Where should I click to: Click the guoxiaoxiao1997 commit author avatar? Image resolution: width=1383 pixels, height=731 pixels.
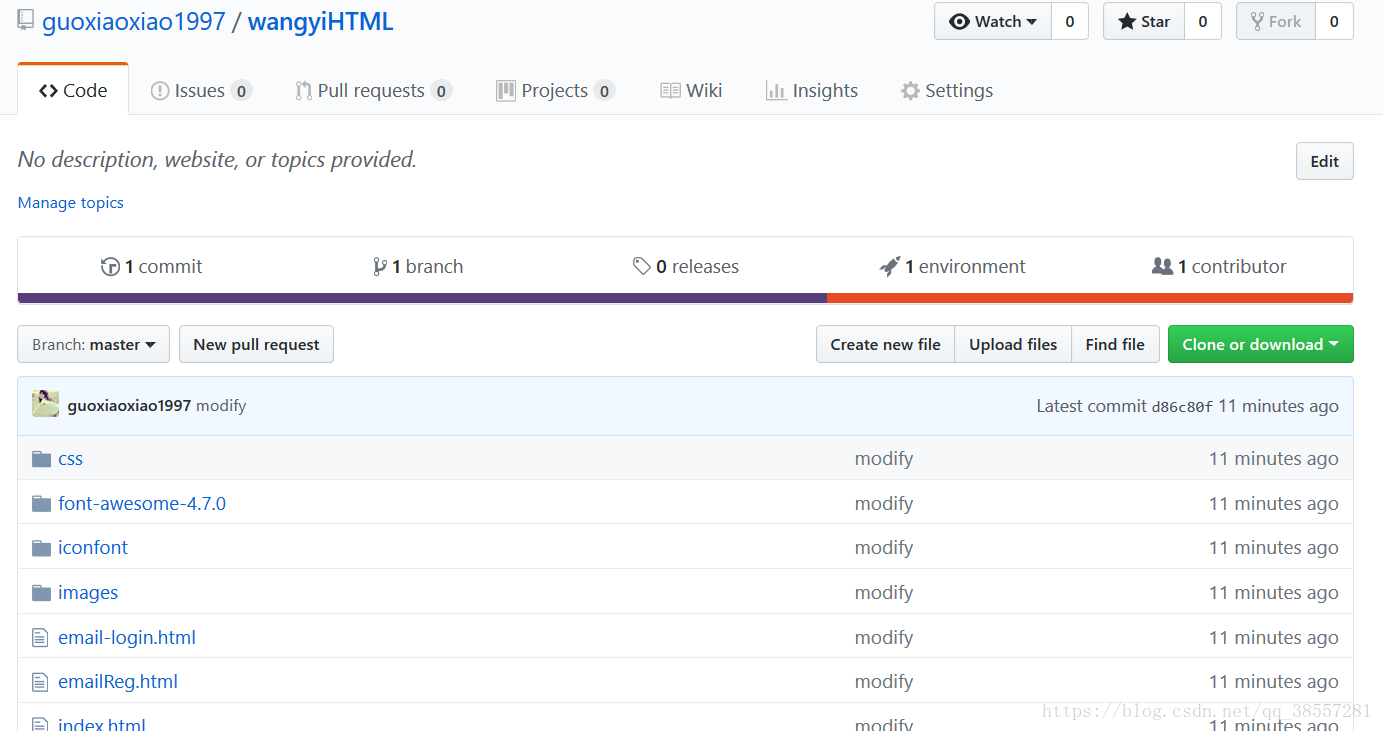tap(45, 404)
